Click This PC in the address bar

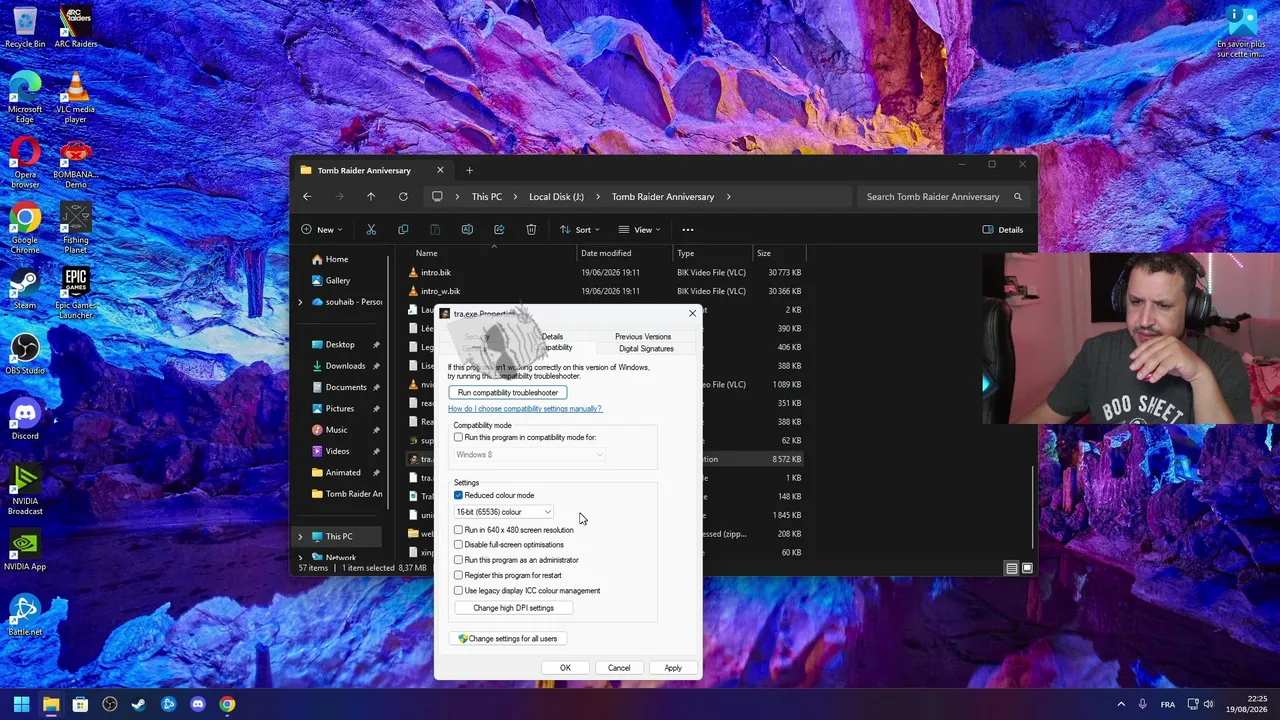tap(487, 197)
